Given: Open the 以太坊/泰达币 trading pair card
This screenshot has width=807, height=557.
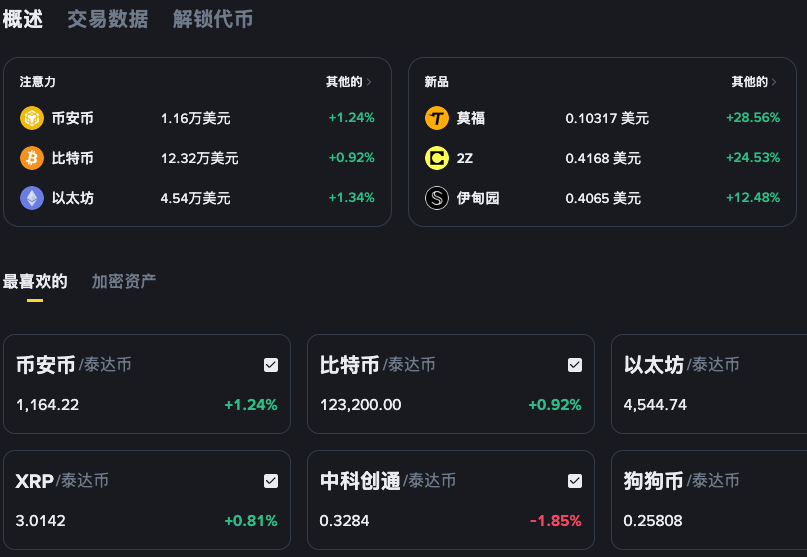Looking at the screenshot, I should 708,384.
